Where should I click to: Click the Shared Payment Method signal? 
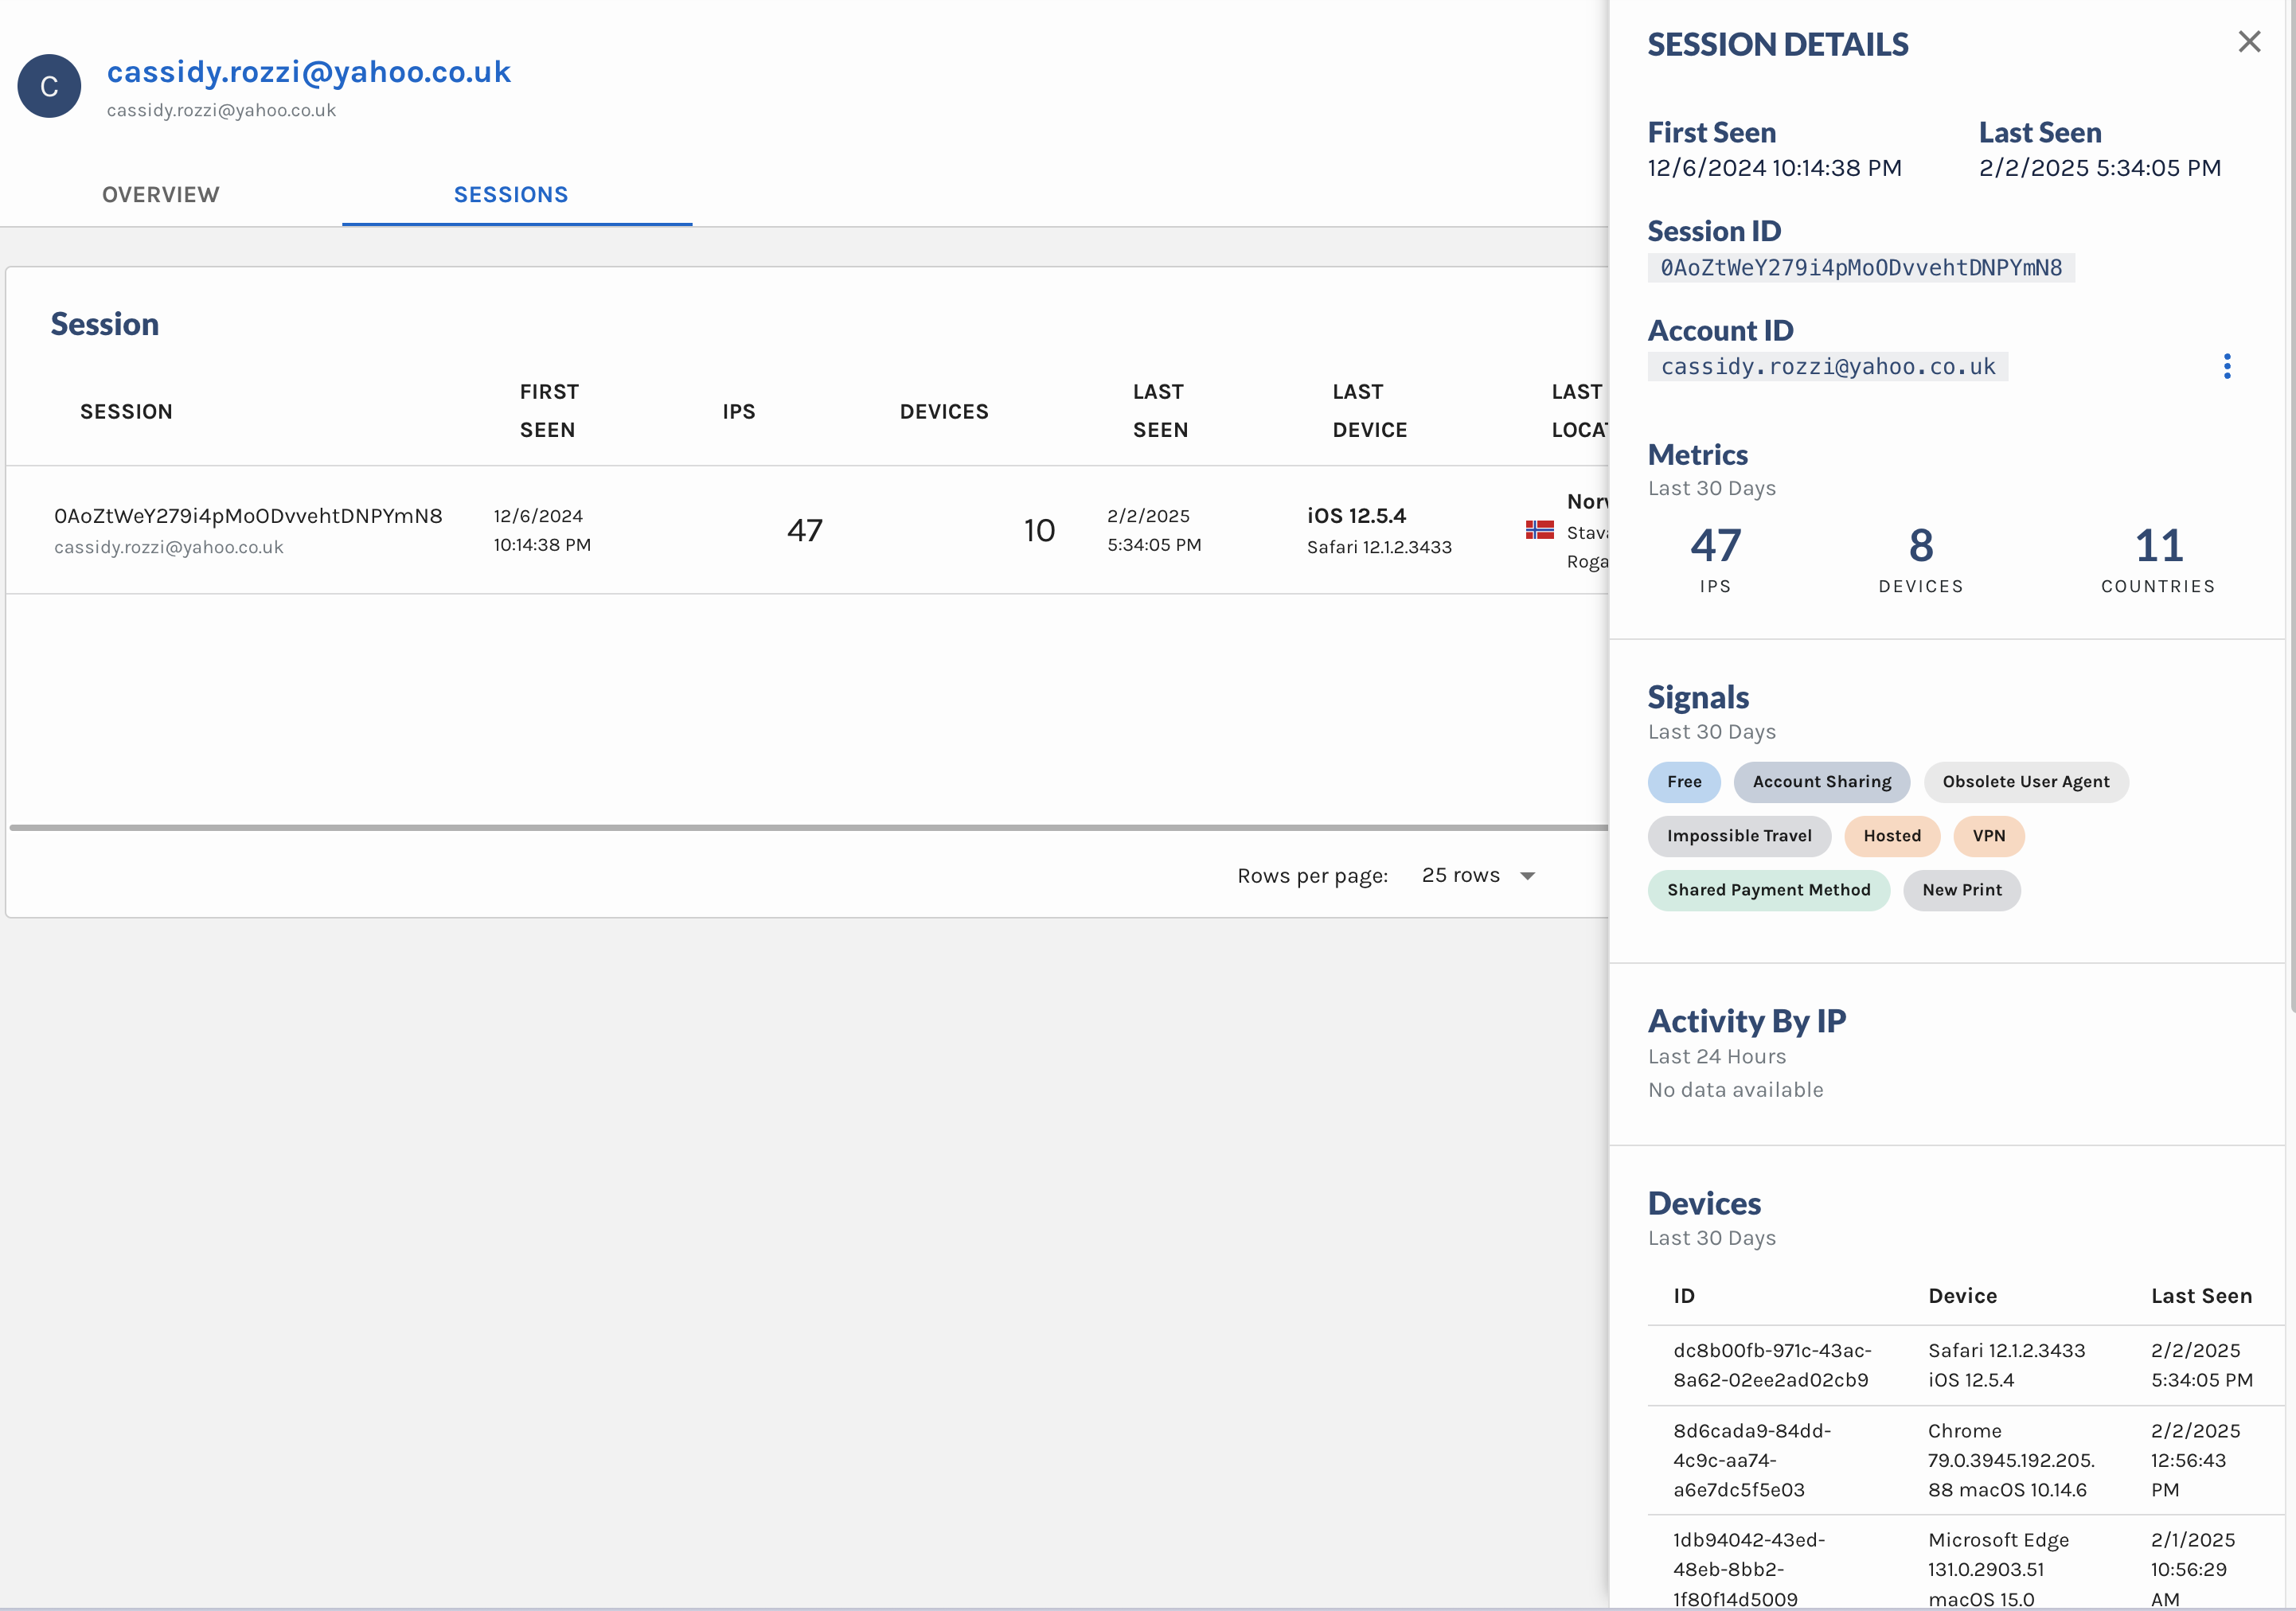coord(1769,889)
